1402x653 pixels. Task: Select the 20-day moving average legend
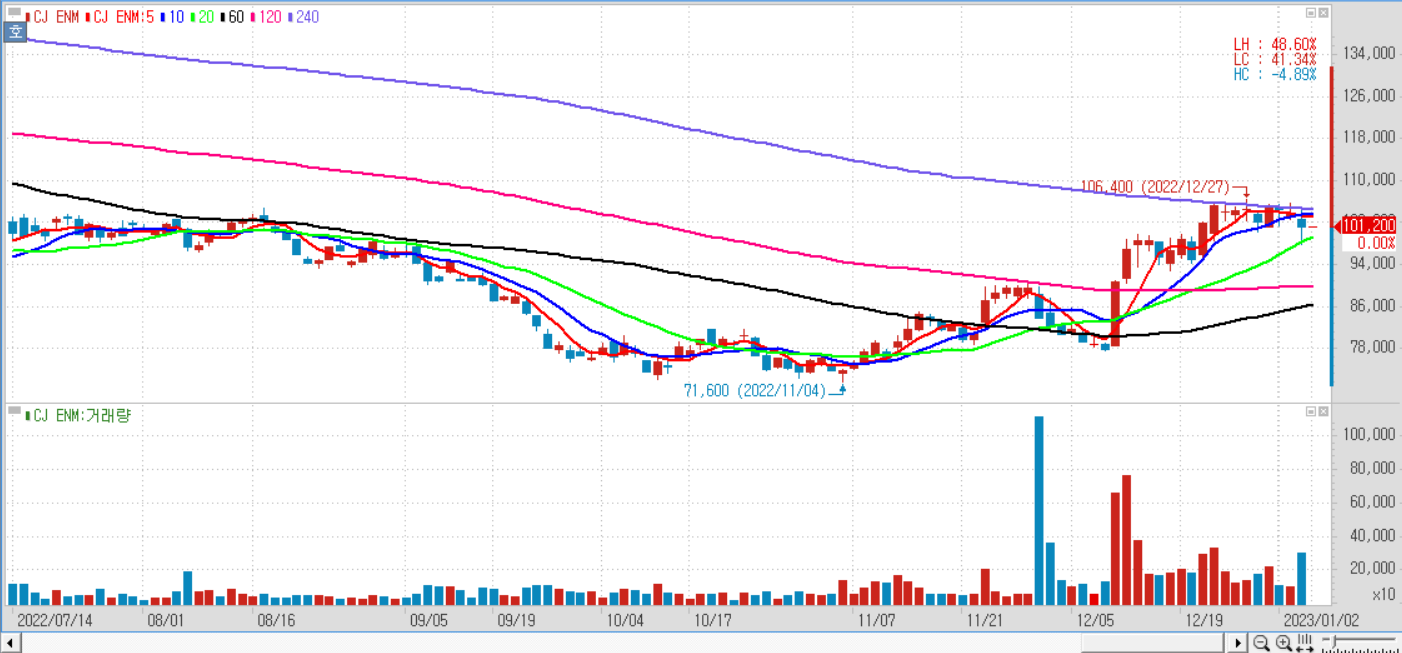click(x=202, y=17)
